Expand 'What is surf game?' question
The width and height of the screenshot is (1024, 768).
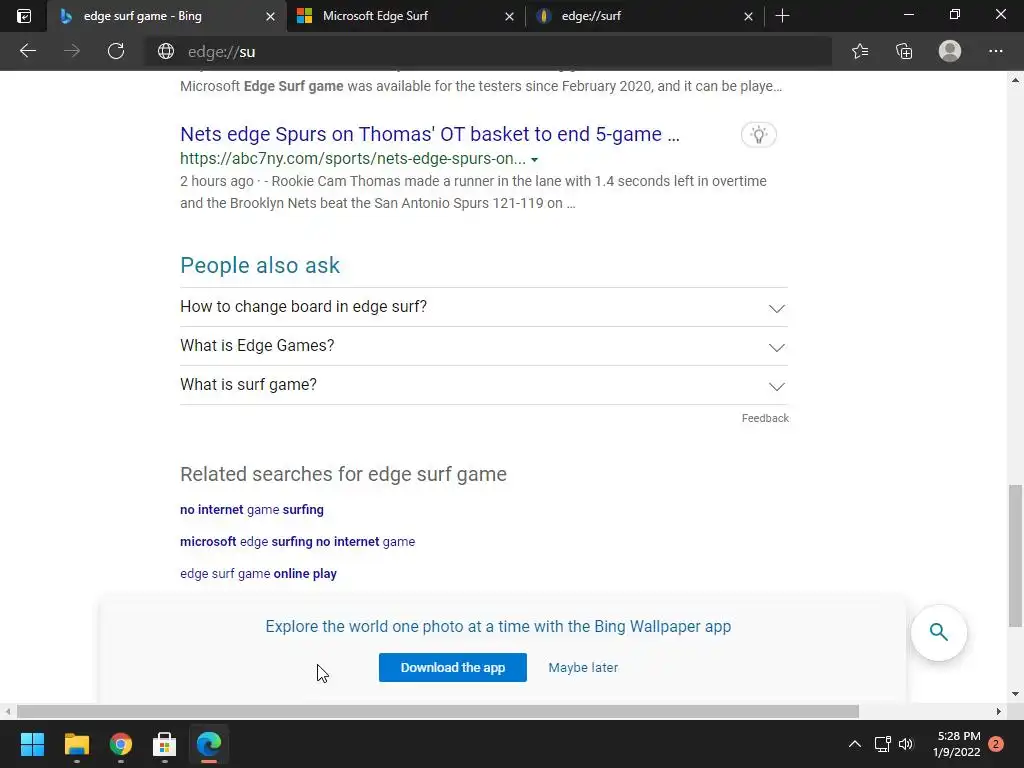[483, 385]
